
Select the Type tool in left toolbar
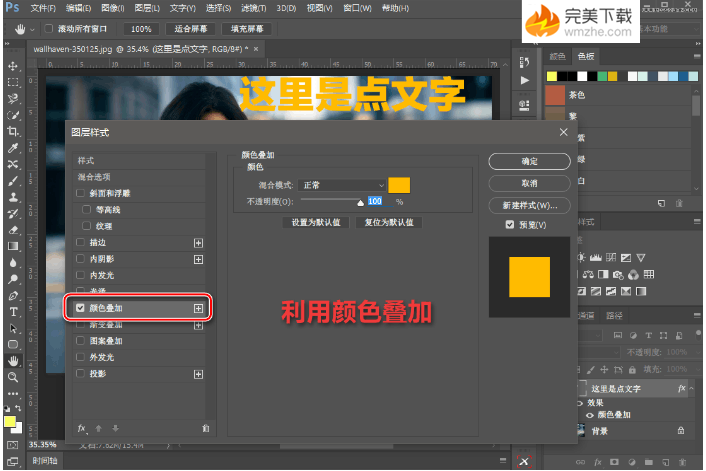[13, 312]
